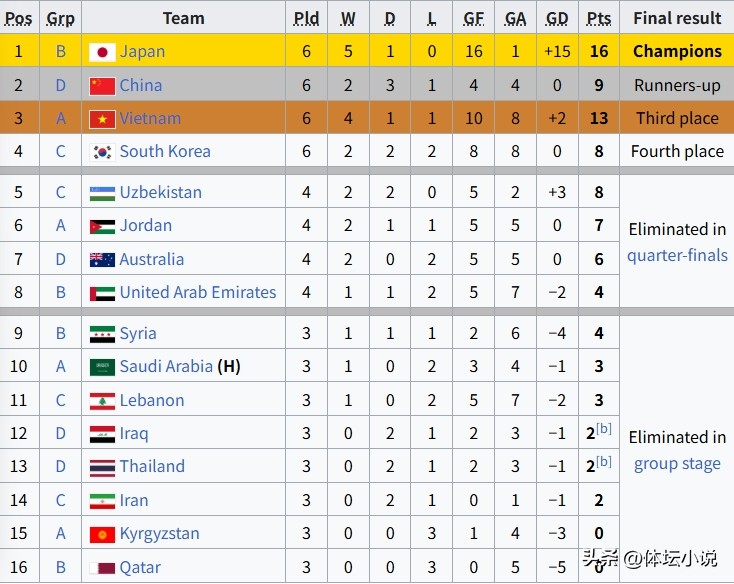The width and height of the screenshot is (734, 584).
Task: Click the China flag icon
Action: [x=102, y=86]
